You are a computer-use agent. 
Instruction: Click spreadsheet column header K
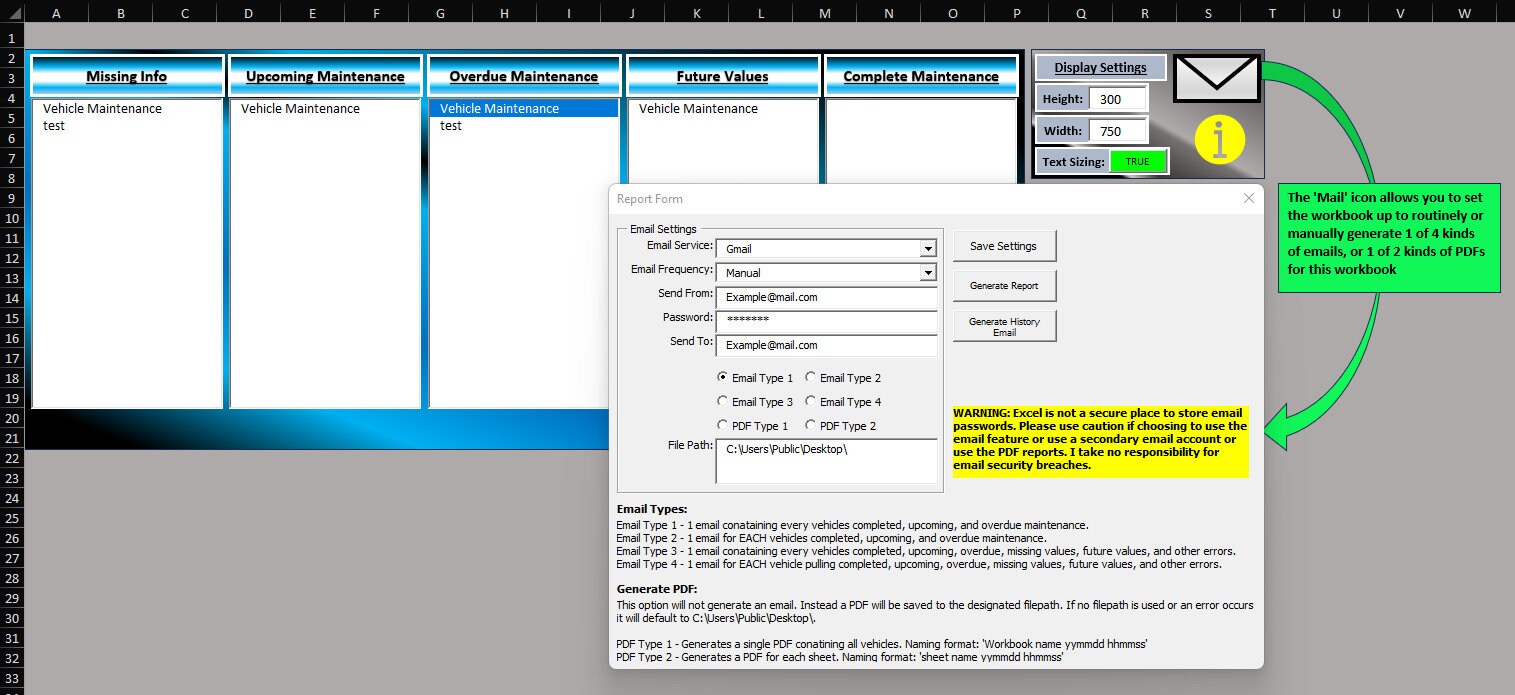tap(696, 13)
